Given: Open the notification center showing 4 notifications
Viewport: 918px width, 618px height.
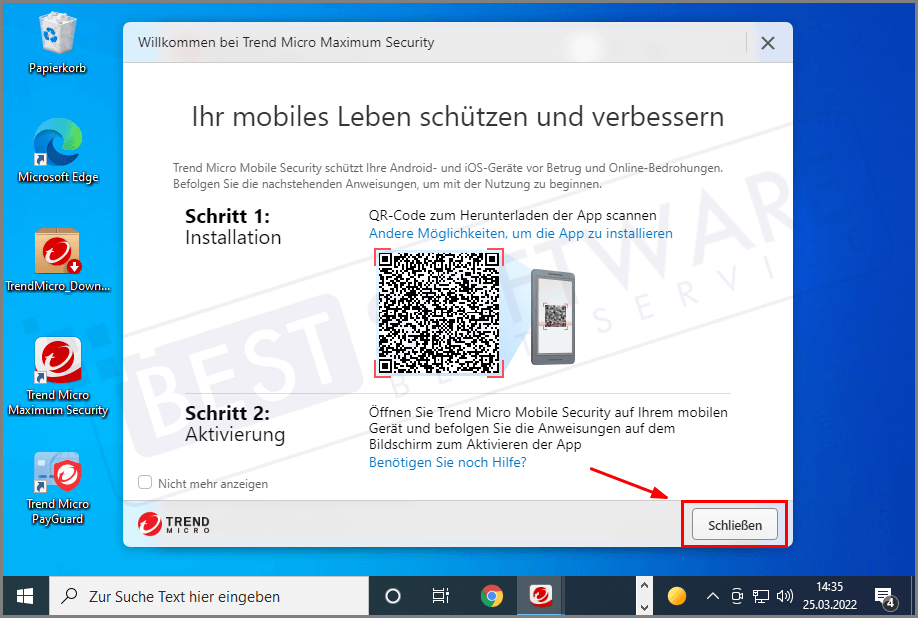Looking at the screenshot, I should (x=884, y=595).
